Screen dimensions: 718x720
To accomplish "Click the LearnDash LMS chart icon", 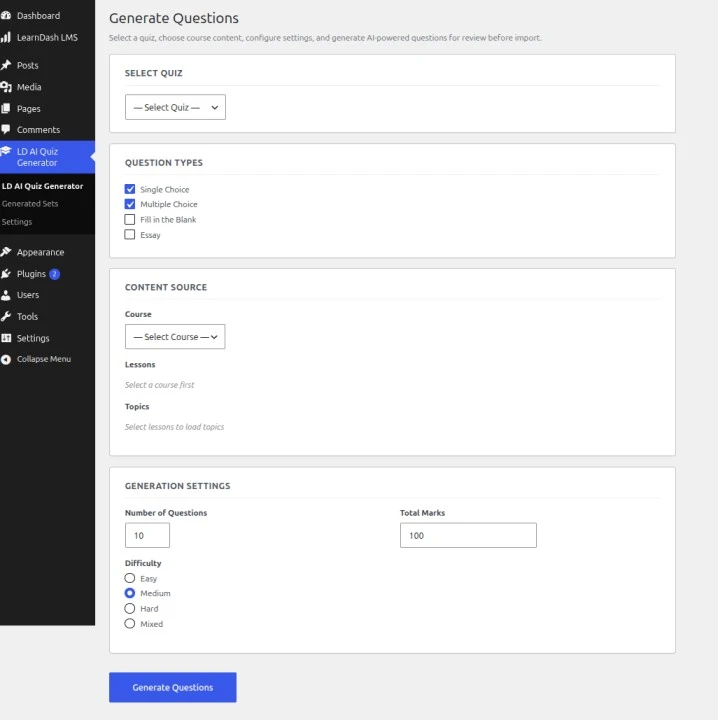I will point(6,38).
